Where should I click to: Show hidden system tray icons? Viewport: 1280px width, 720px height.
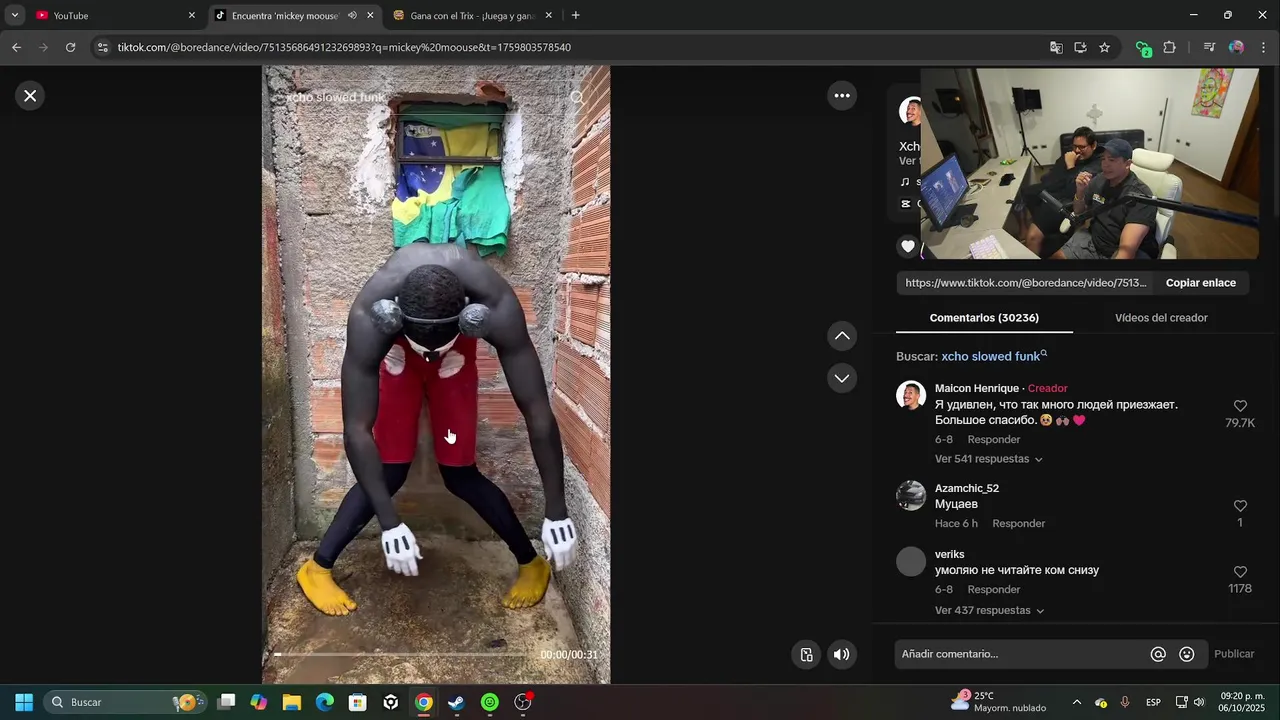(x=1076, y=702)
